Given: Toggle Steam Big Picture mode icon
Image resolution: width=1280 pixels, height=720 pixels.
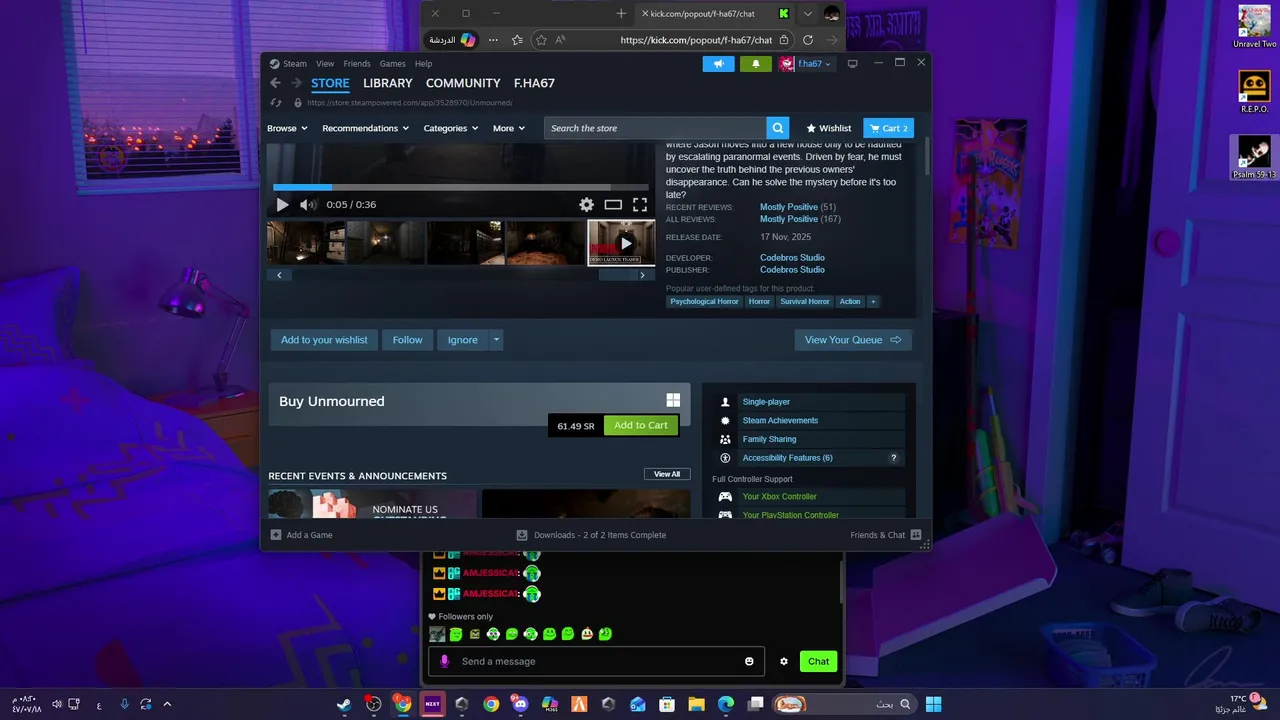Looking at the screenshot, I should [852, 64].
